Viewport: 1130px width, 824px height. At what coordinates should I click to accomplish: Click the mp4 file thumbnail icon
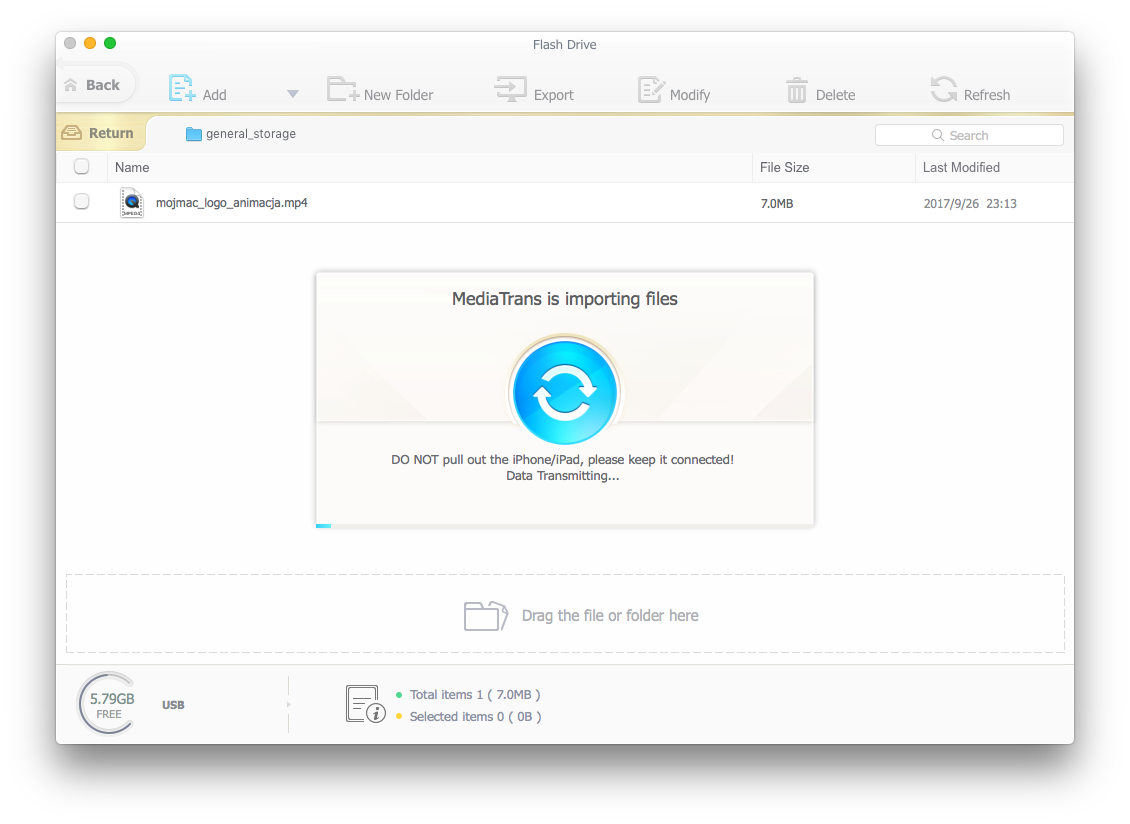[131, 203]
